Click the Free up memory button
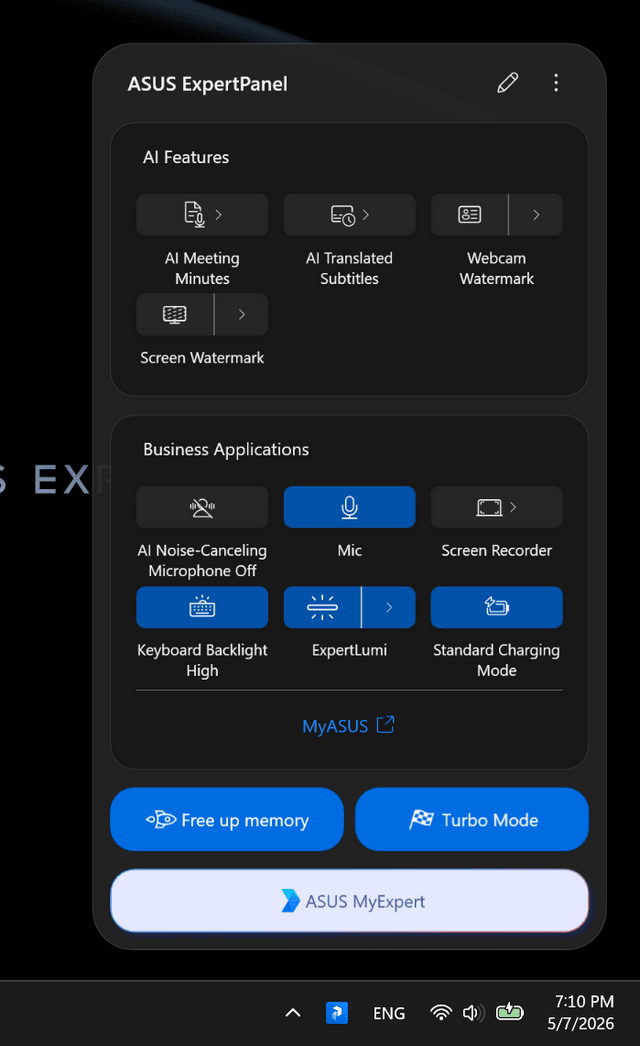Viewport: 640px width, 1046px height. (227, 819)
